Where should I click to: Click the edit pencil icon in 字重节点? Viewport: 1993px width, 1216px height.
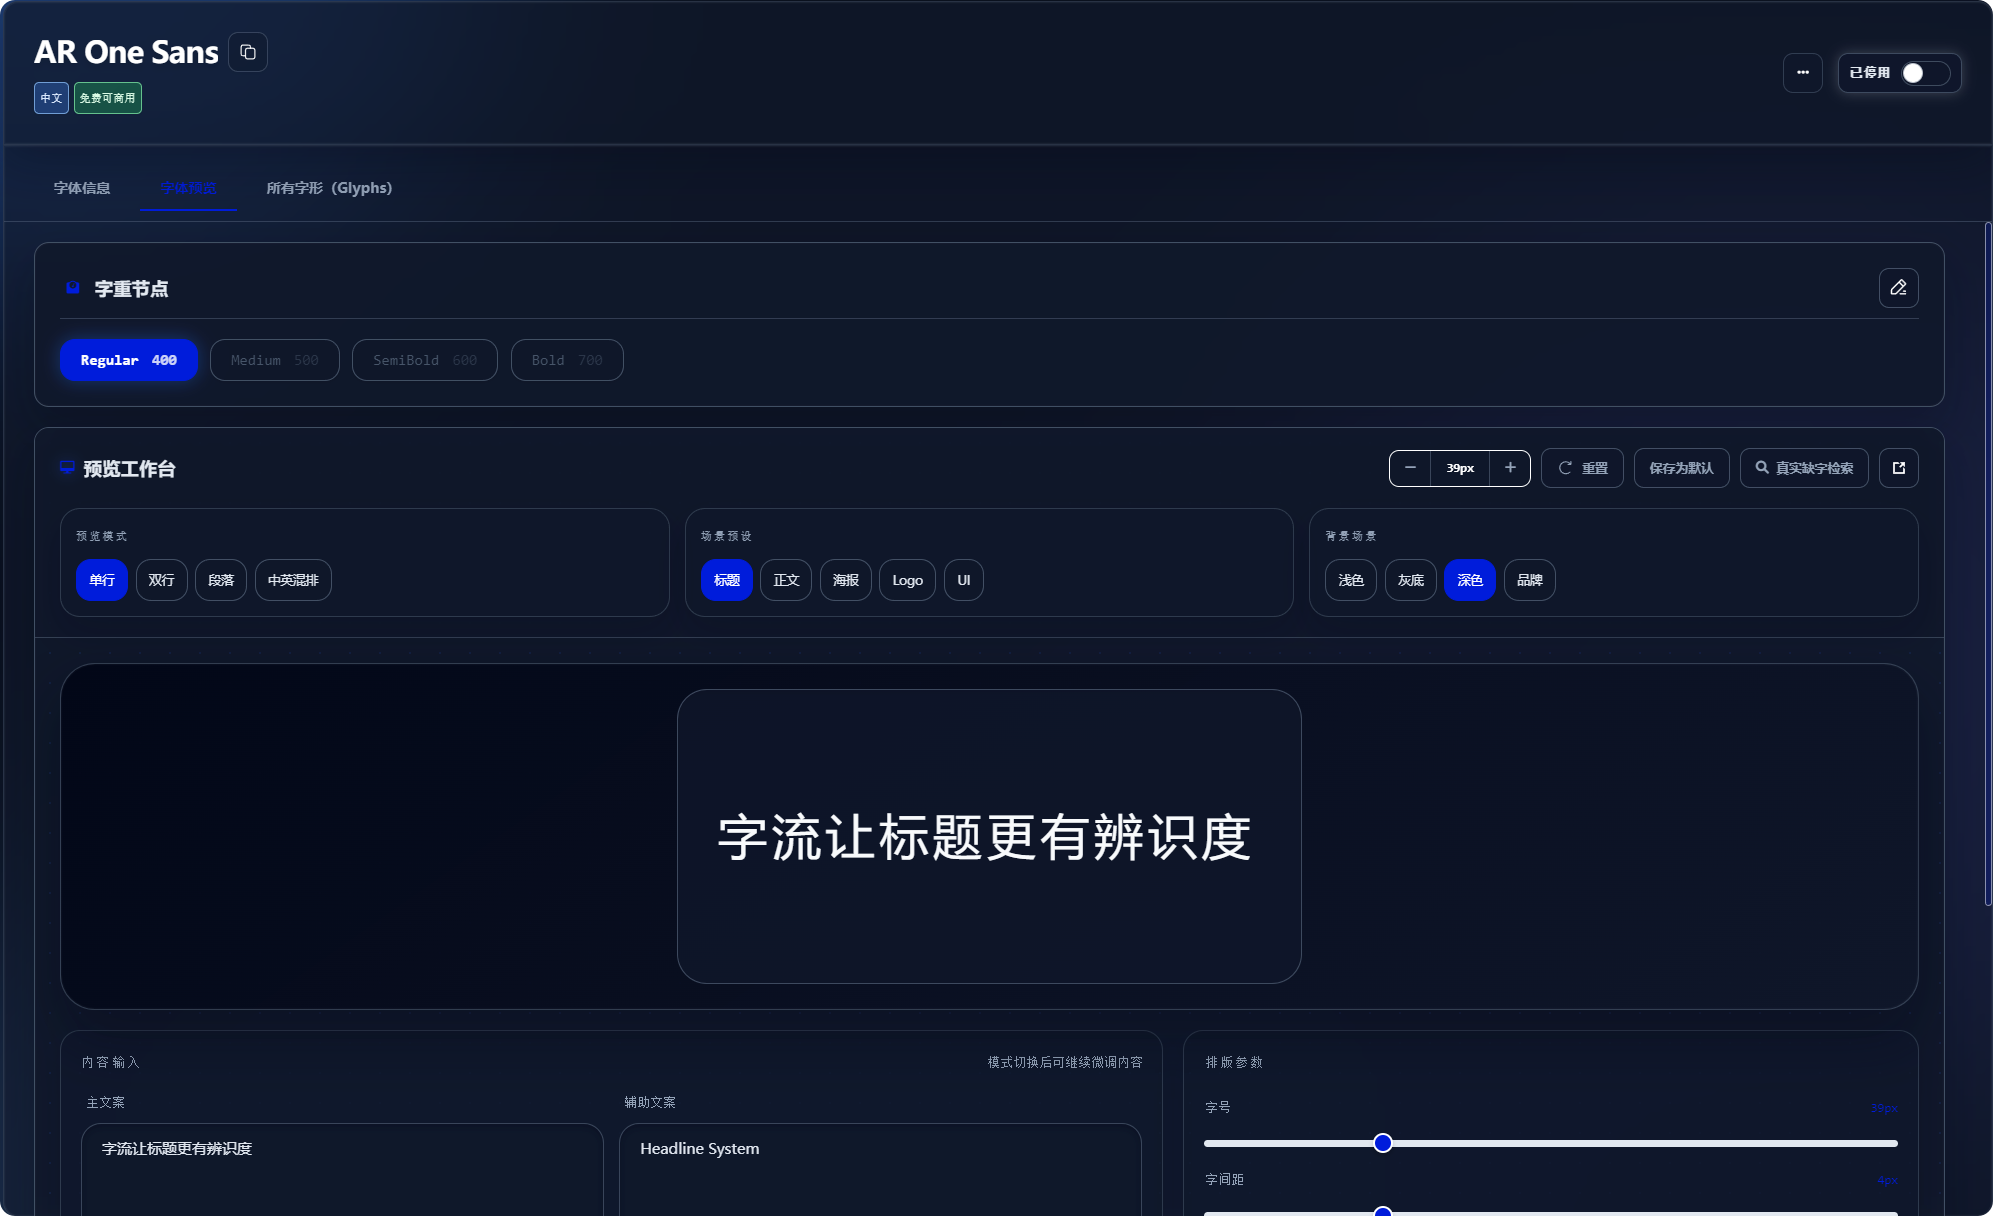pyautogui.click(x=1898, y=288)
